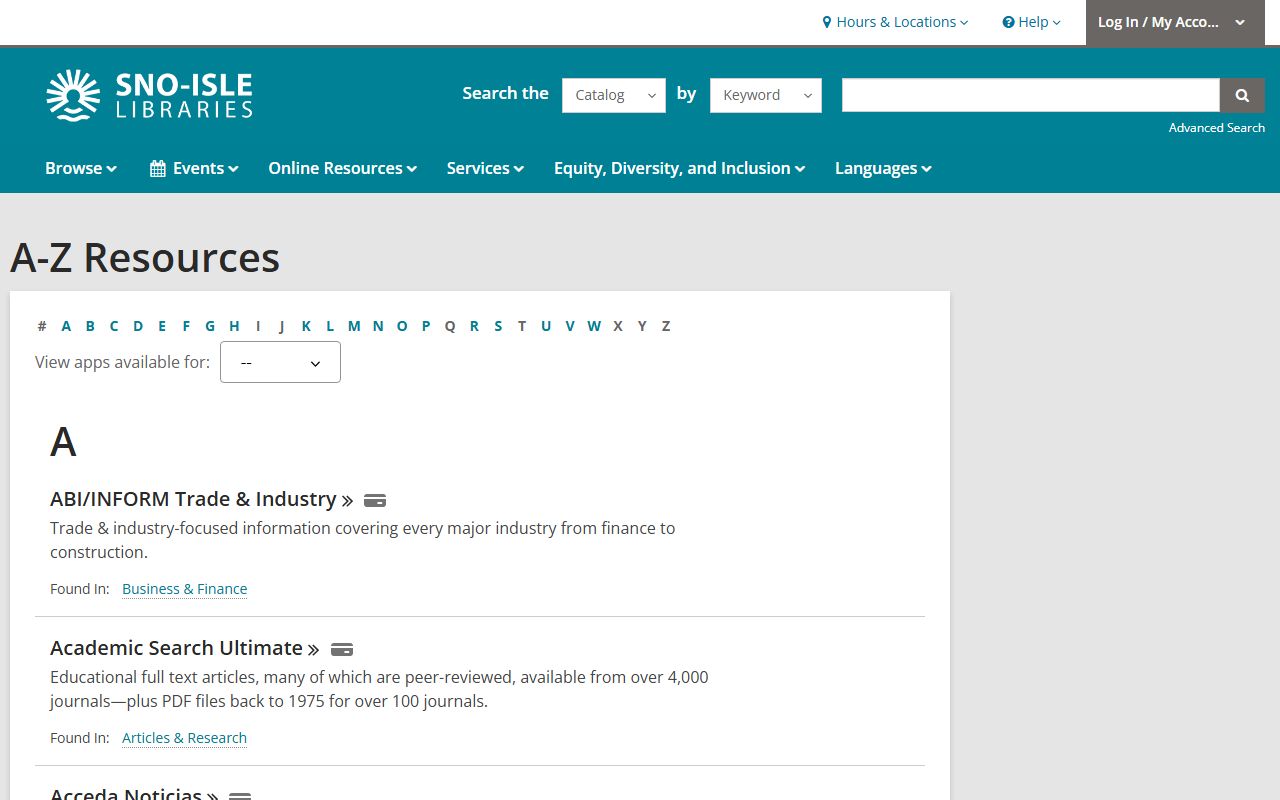Jump to letter C in index
The width and height of the screenshot is (1280, 800).
coord(114,326)
